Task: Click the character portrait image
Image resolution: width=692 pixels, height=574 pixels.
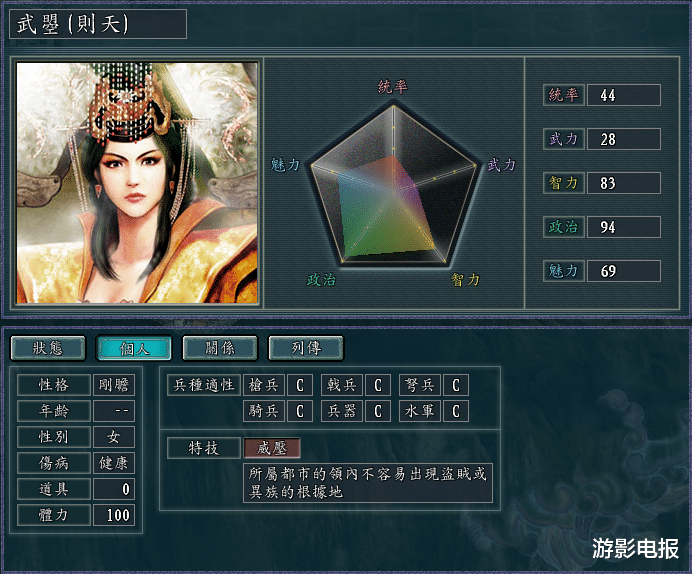Action: pos(137,183)
